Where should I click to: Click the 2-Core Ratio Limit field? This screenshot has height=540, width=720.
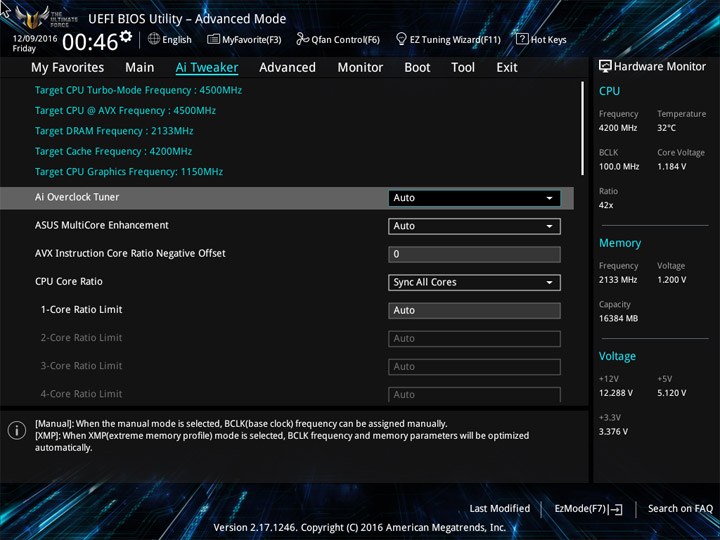474,339
